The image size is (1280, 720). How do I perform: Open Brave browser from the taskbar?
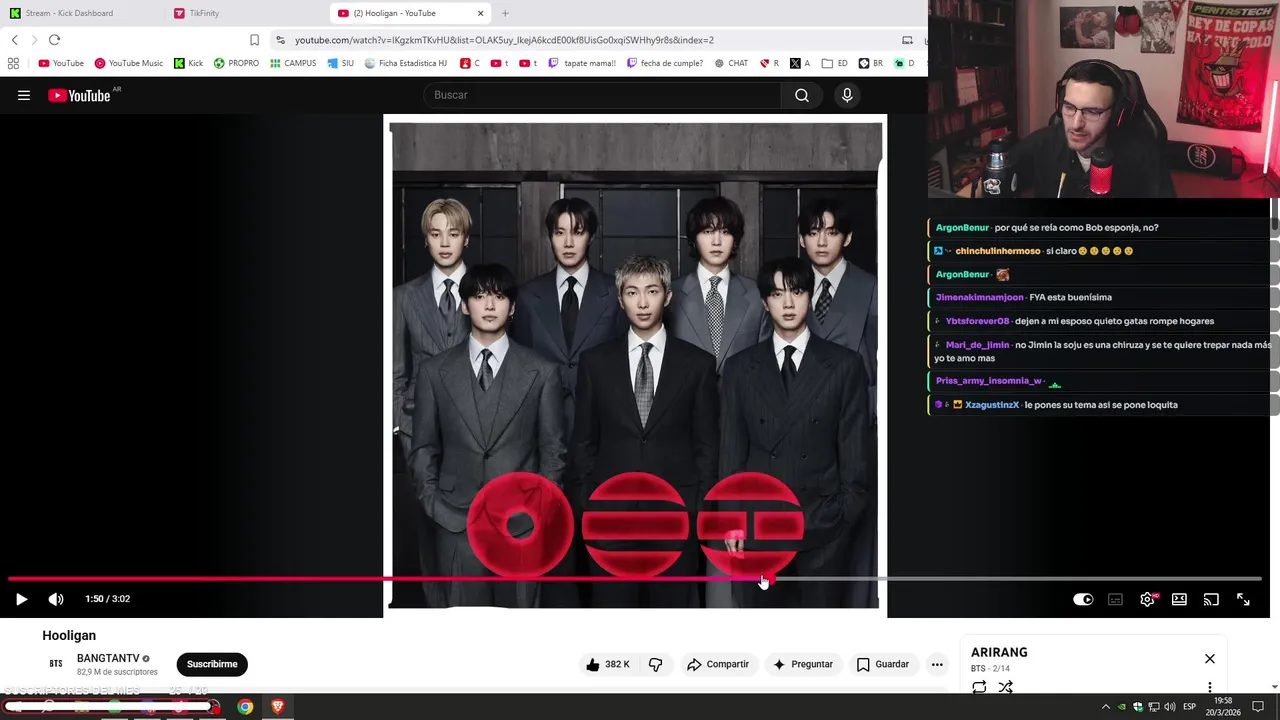click(x=277, y=707)
